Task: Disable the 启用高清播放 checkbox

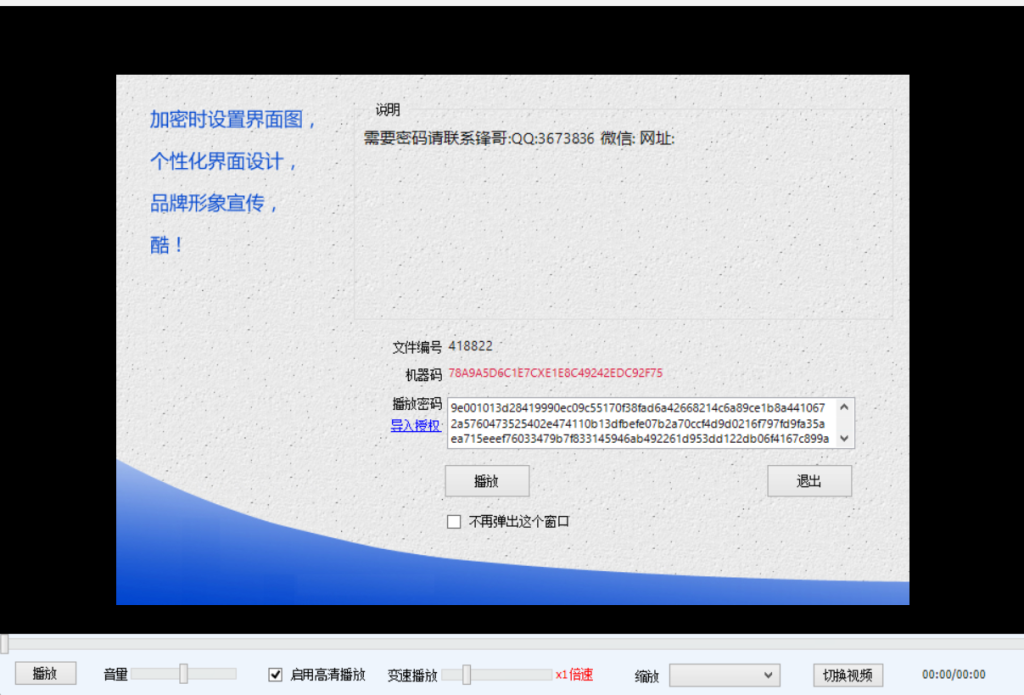Action: pyautogui.click(x=275, y=675)
